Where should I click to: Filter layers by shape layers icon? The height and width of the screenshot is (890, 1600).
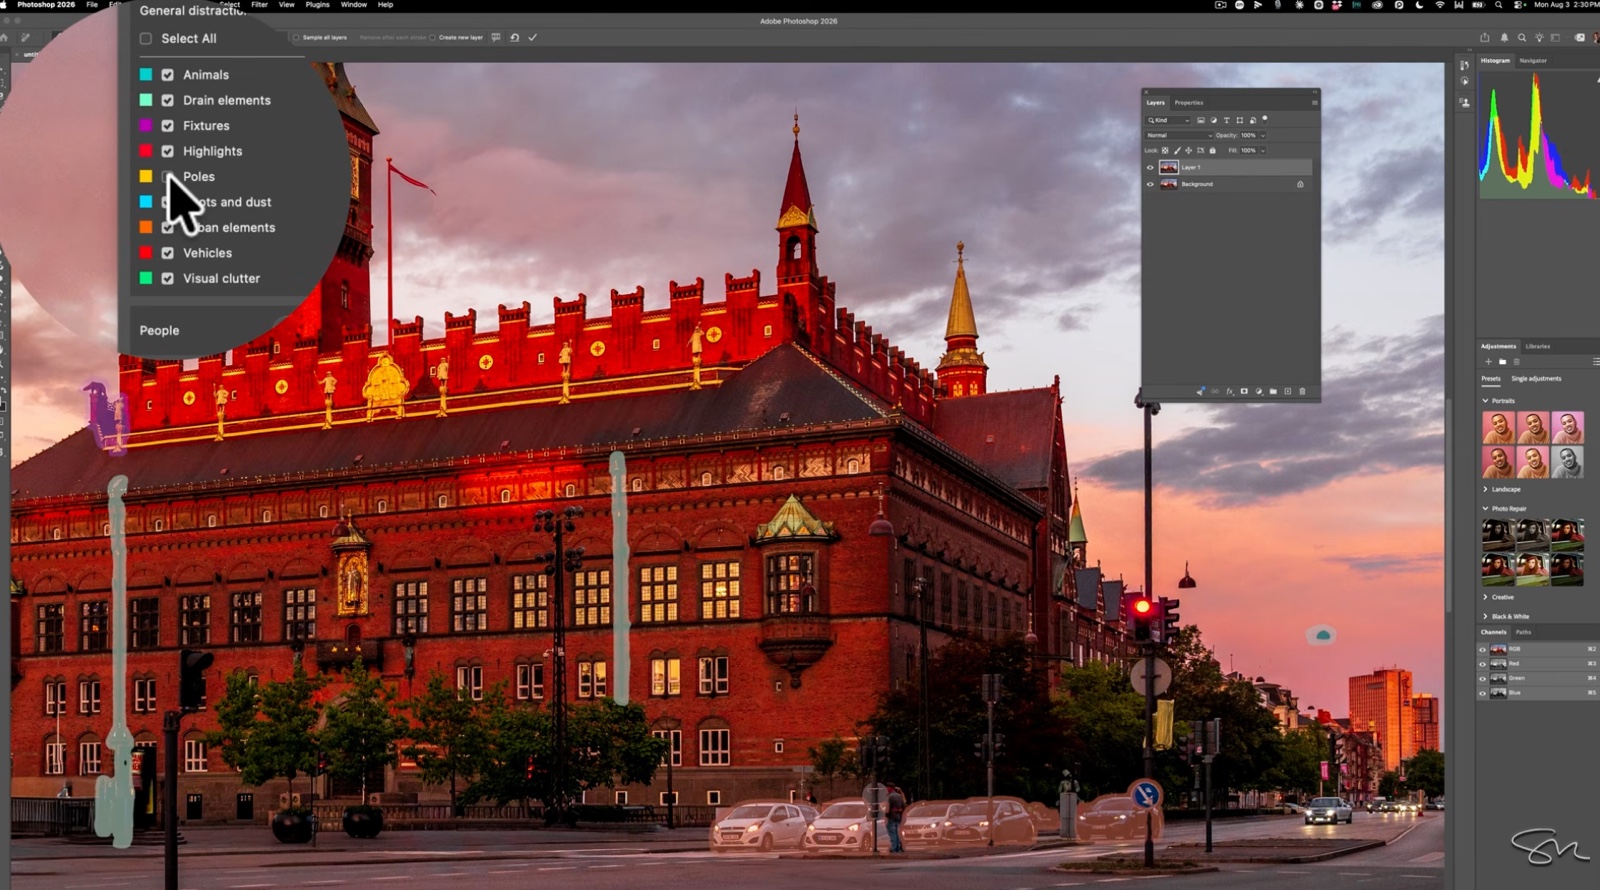(x=1240, y=120)
